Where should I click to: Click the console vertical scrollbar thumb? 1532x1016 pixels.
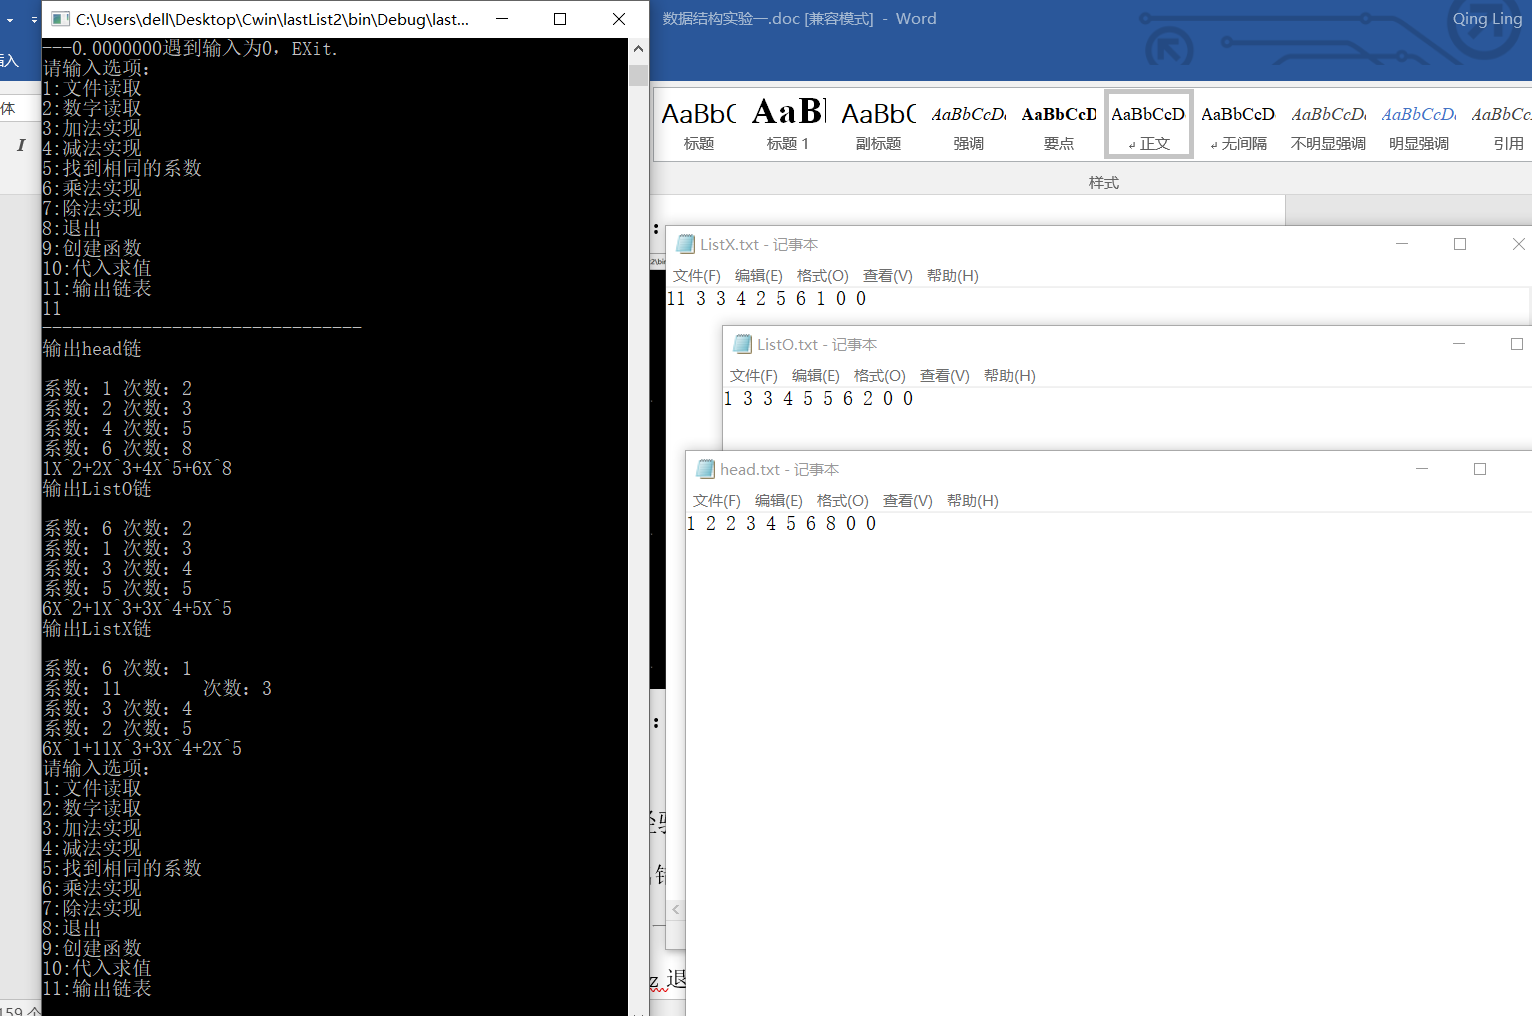click(x=638, y=75)
